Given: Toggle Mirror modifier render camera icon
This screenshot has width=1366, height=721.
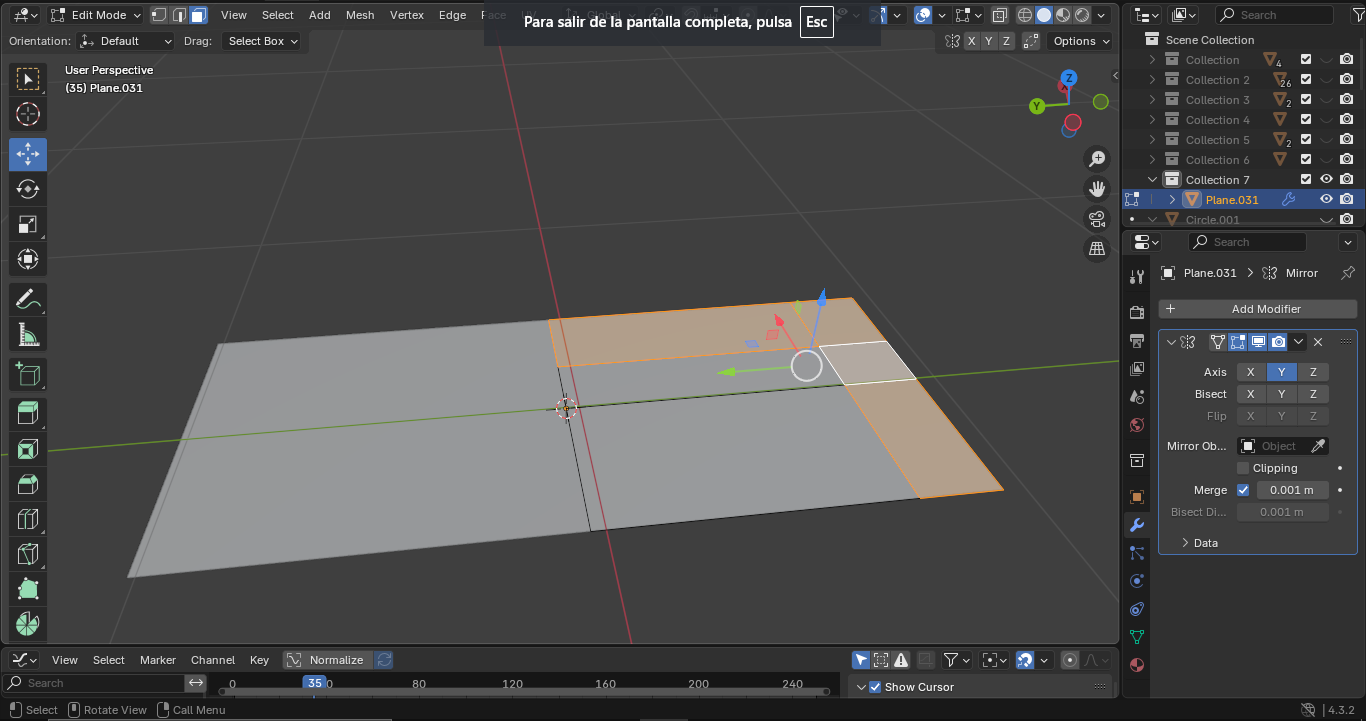Looking at the screenshot, I should click(x=1278, y=342).
